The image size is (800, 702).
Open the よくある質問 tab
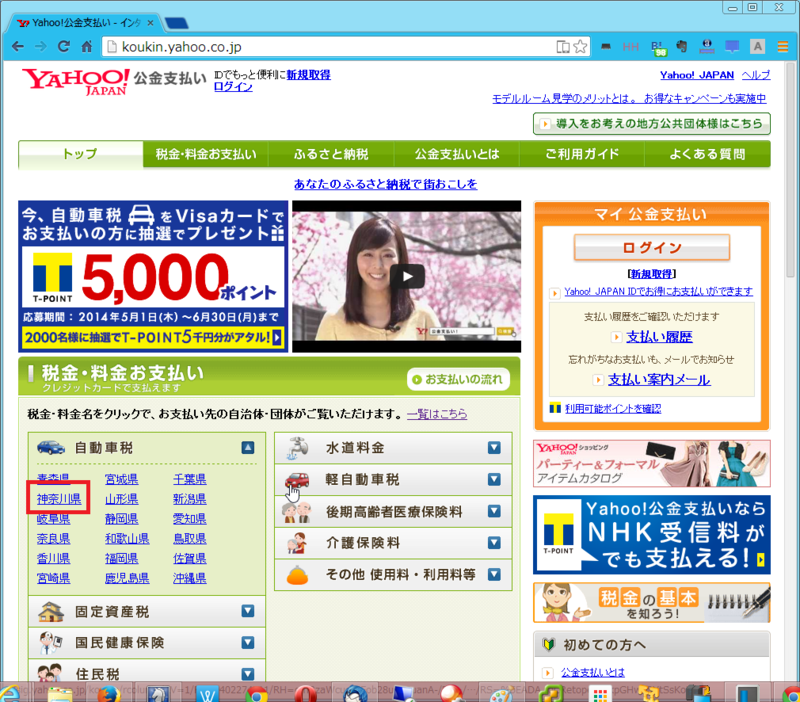click(x=708, y=154)
